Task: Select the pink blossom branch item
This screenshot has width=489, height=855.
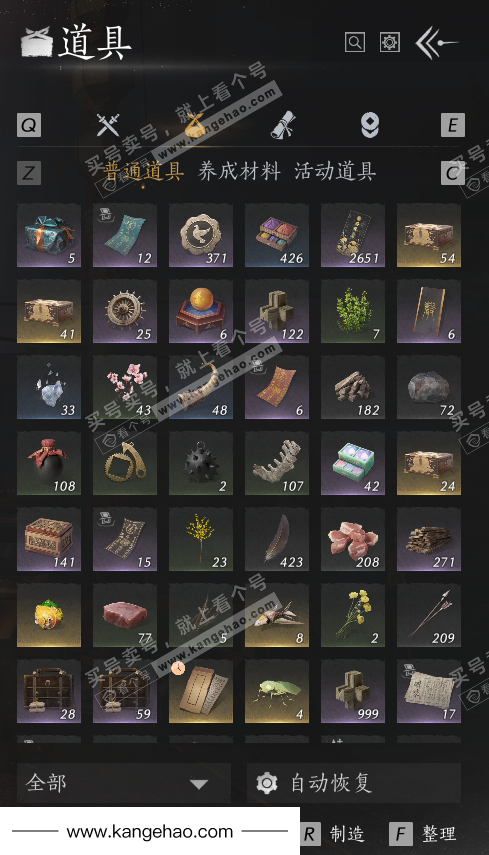Action: 125,388
